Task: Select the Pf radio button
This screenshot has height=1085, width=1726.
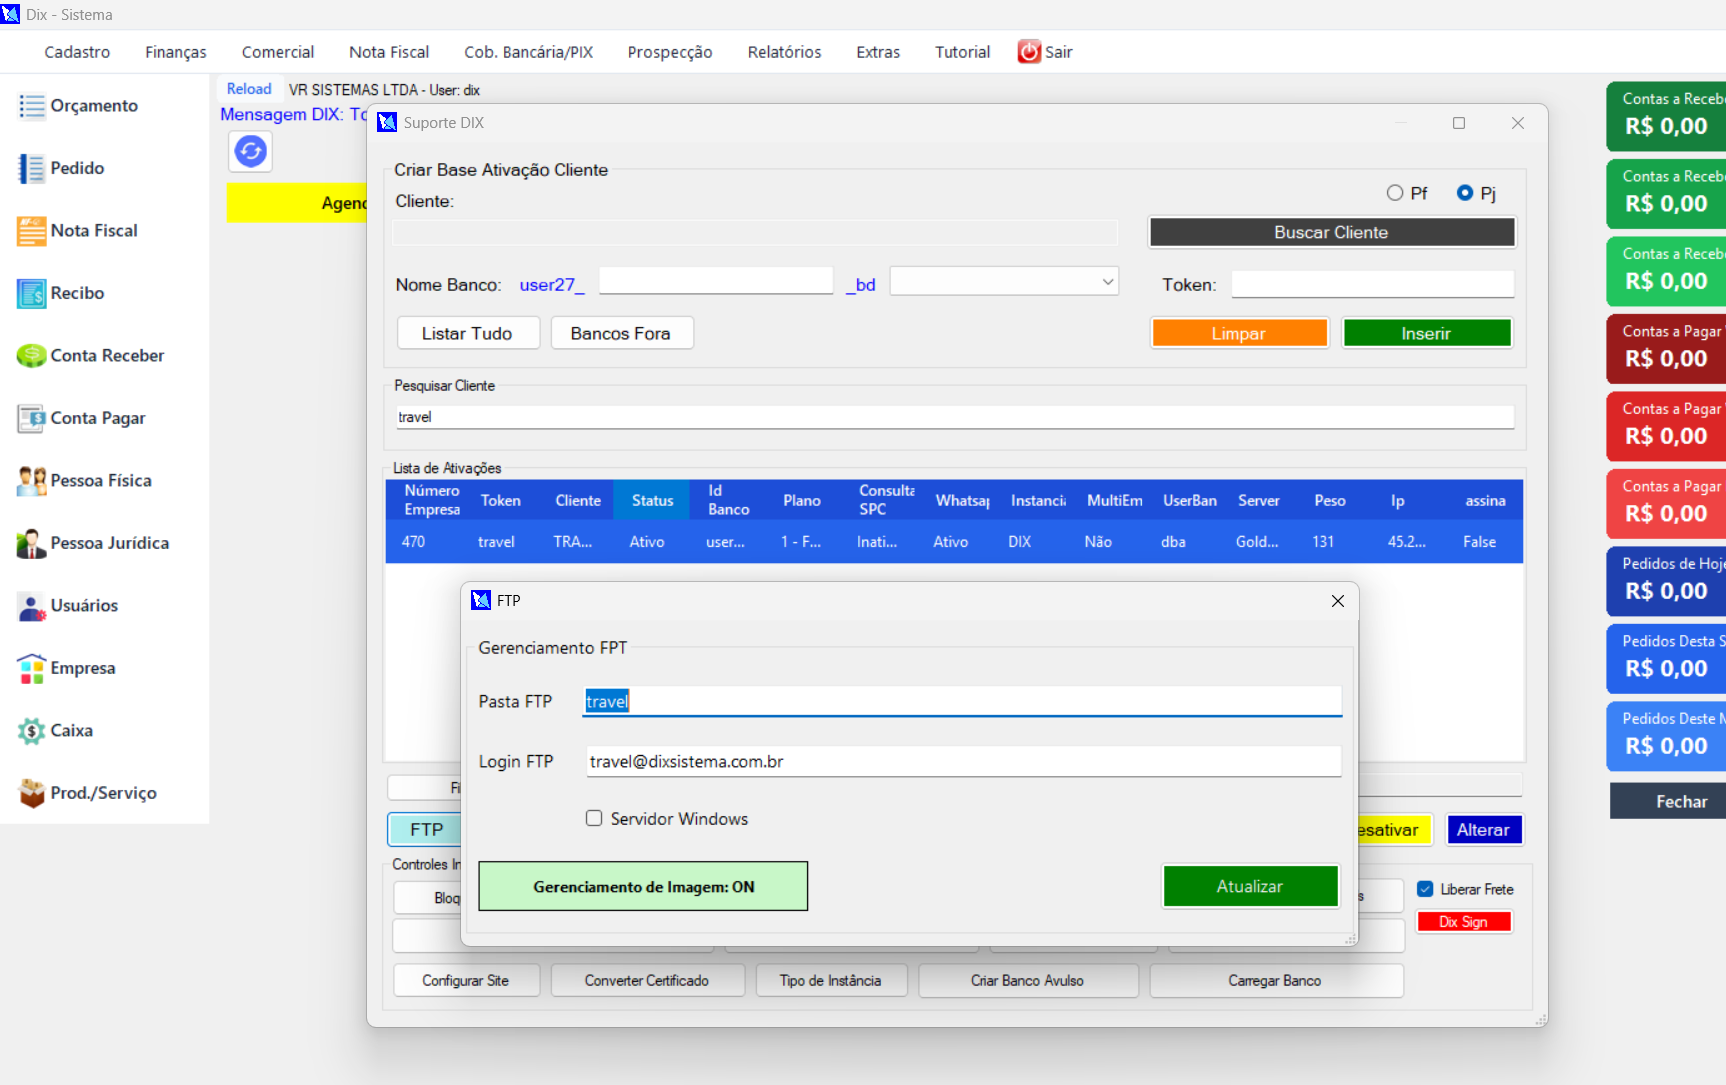Action: 1395,193
